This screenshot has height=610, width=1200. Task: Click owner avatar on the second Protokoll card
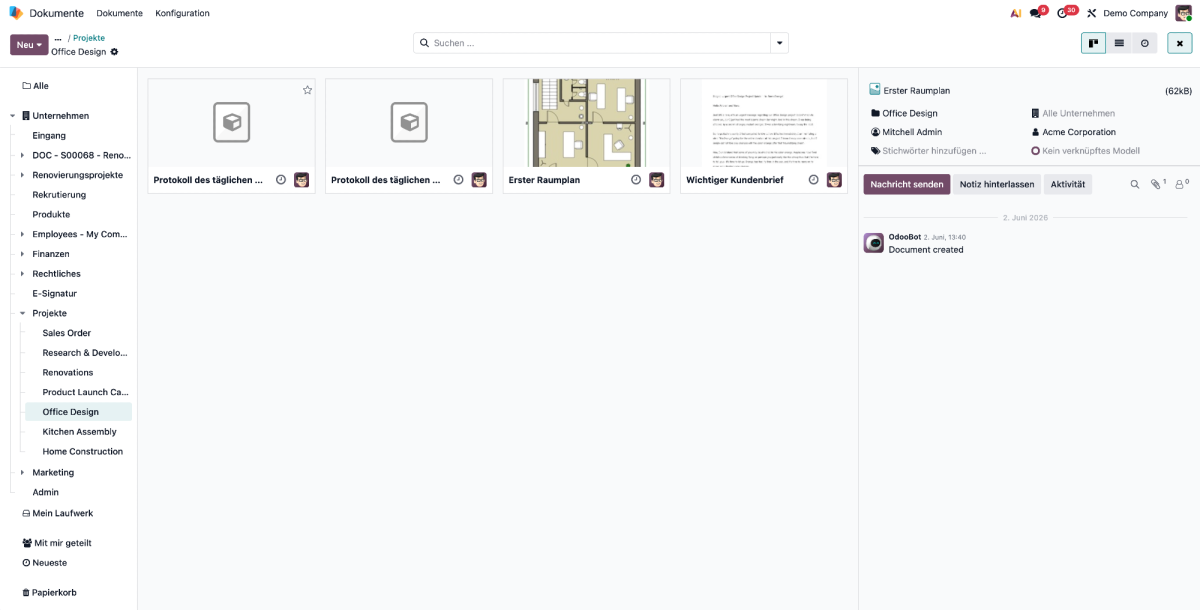pos(479,180)
